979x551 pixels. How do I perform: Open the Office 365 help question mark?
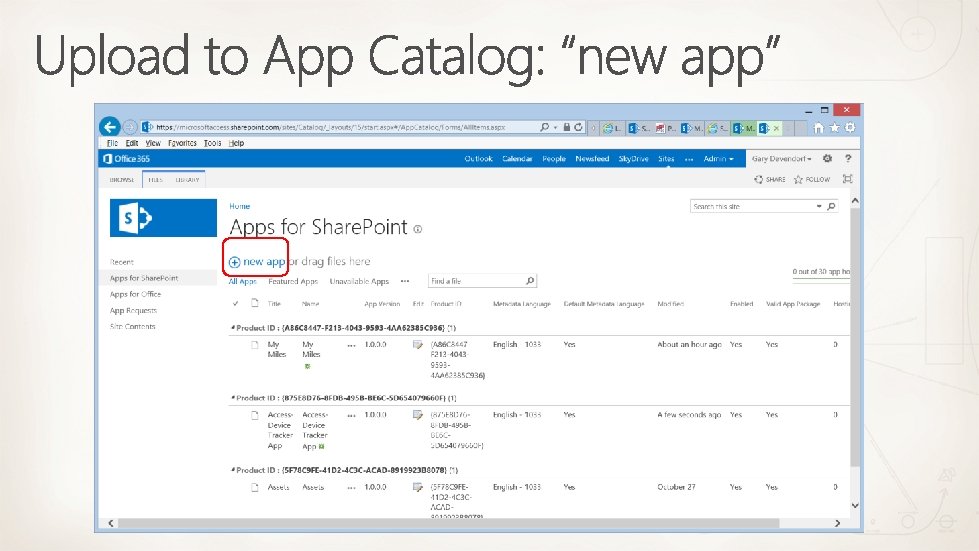tap(848, 158)
